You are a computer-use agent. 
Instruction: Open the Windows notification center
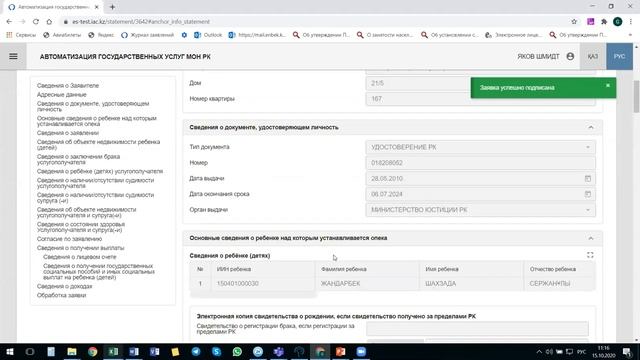pyautogui.click(x=627, y=351)
